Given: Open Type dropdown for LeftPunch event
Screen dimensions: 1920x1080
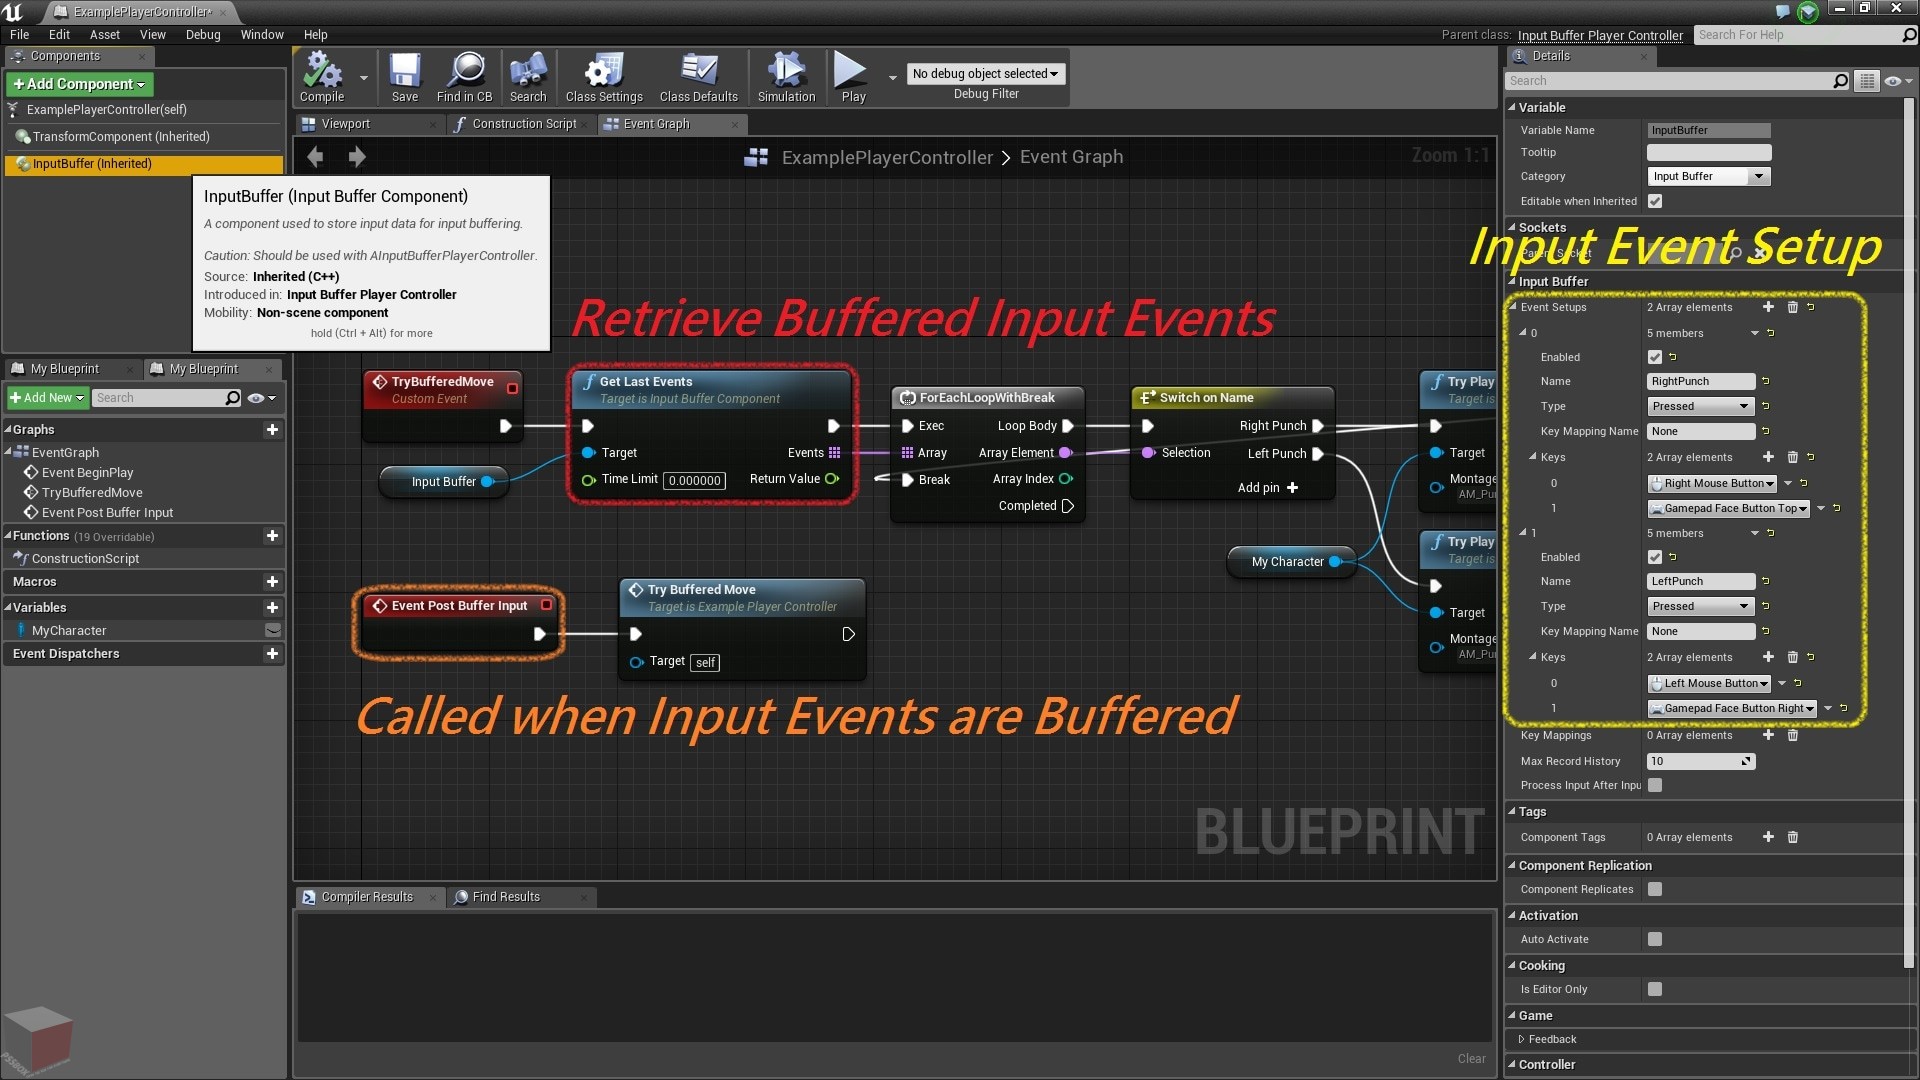Looking at the screenshot, I should pyautogui.click(x=1701, y=606).
